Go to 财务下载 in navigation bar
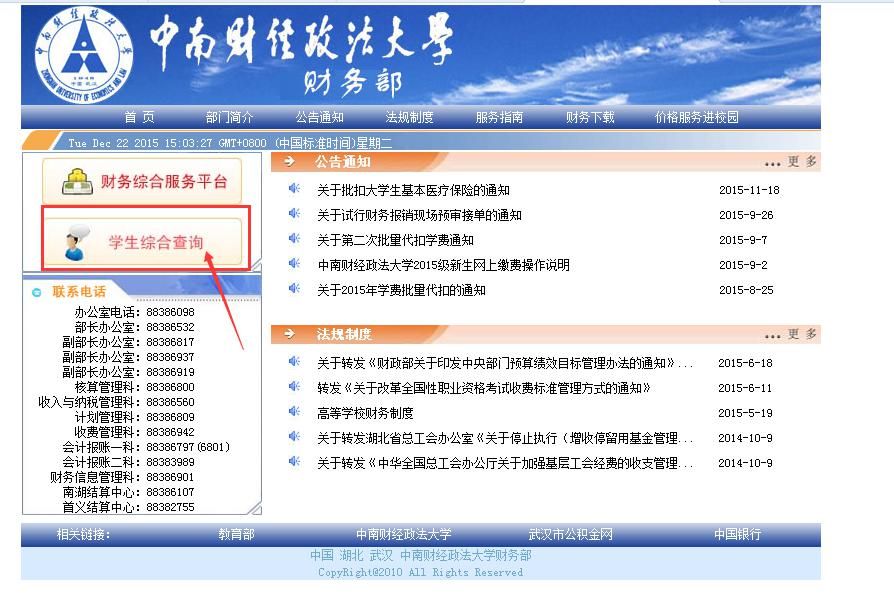 590,117
